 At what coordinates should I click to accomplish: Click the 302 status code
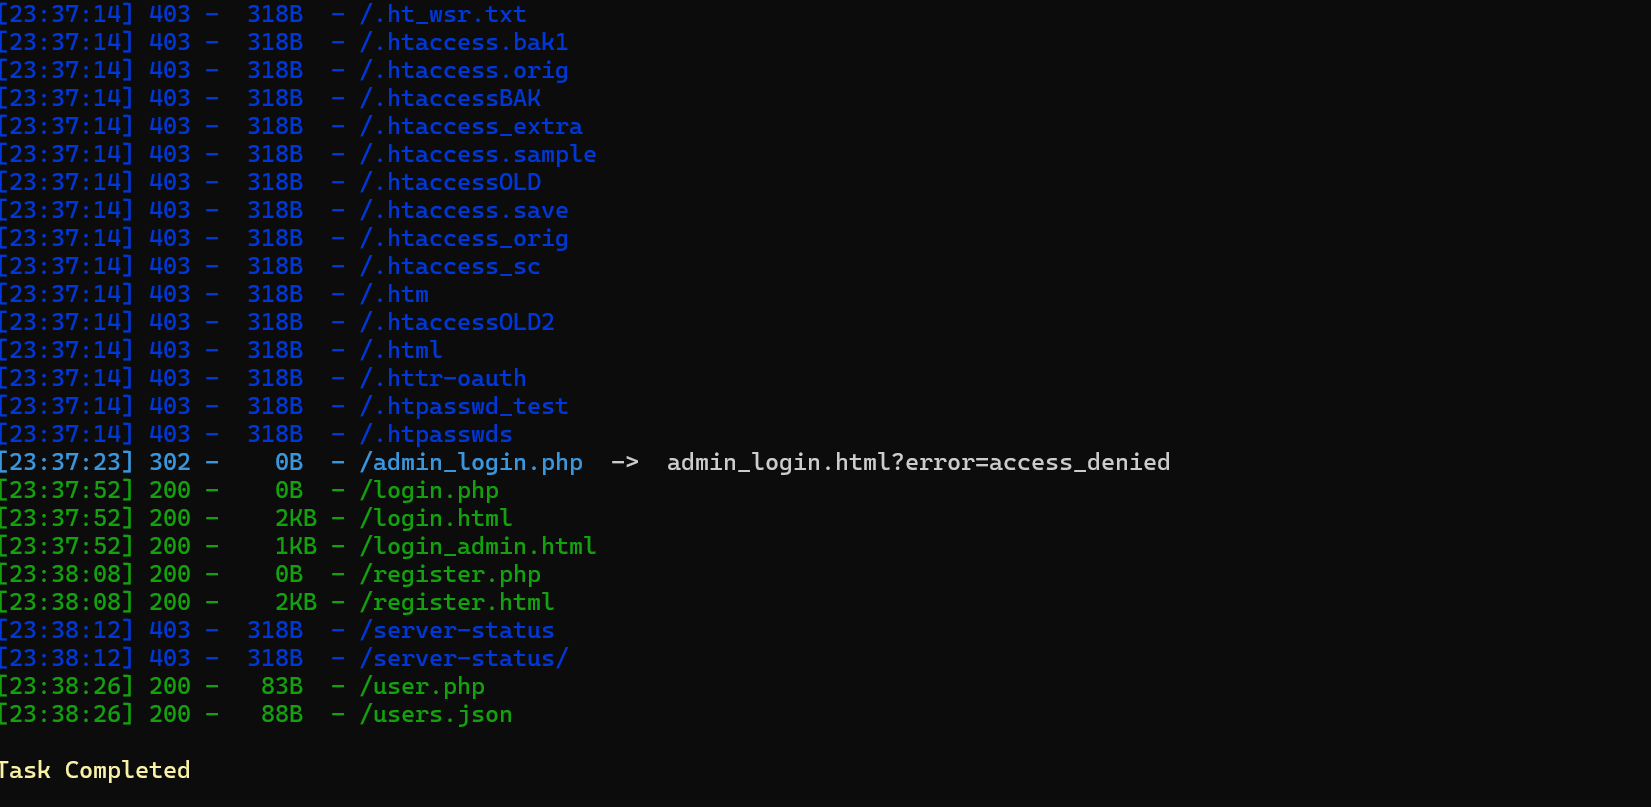170,463
